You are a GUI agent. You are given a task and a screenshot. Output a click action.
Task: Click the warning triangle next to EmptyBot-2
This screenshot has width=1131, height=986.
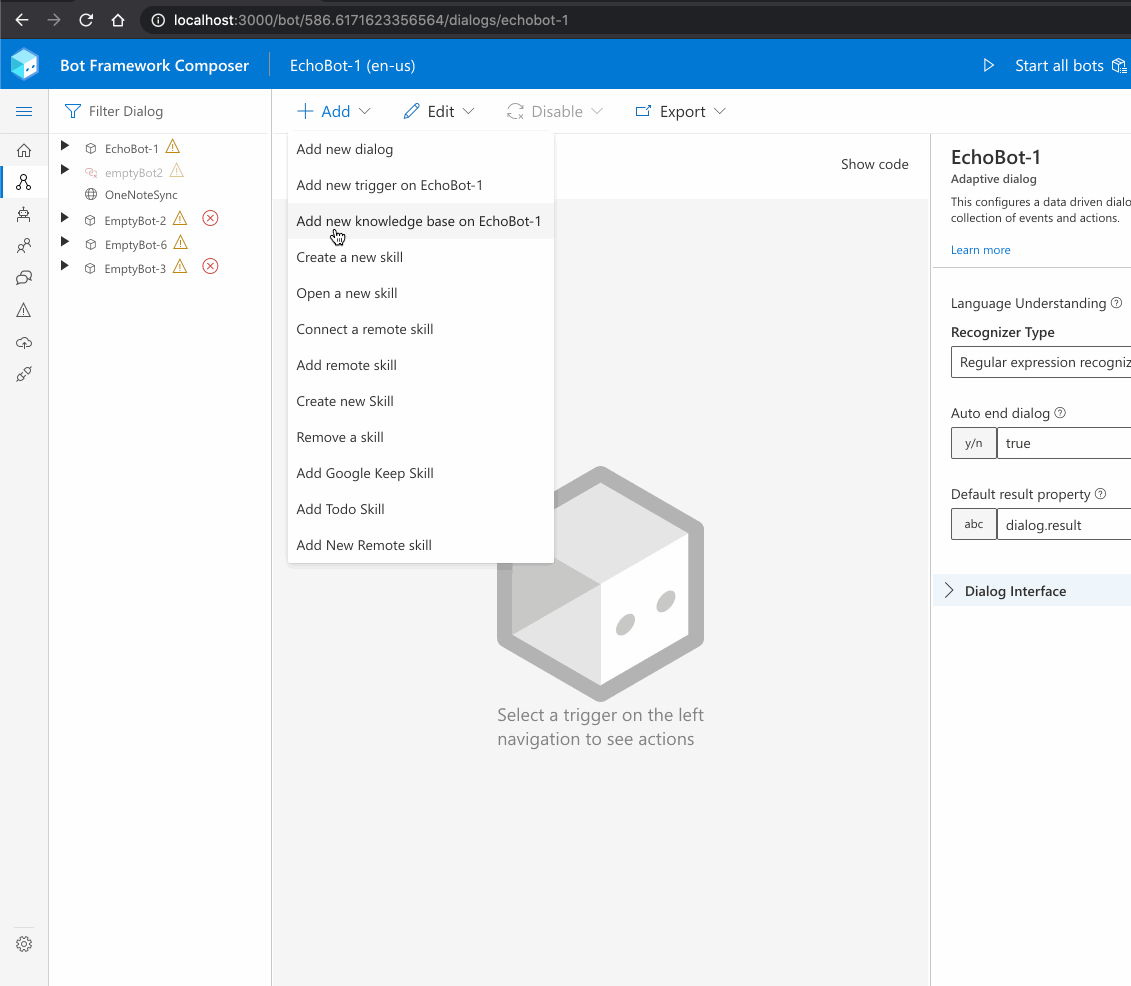(180, 219)
